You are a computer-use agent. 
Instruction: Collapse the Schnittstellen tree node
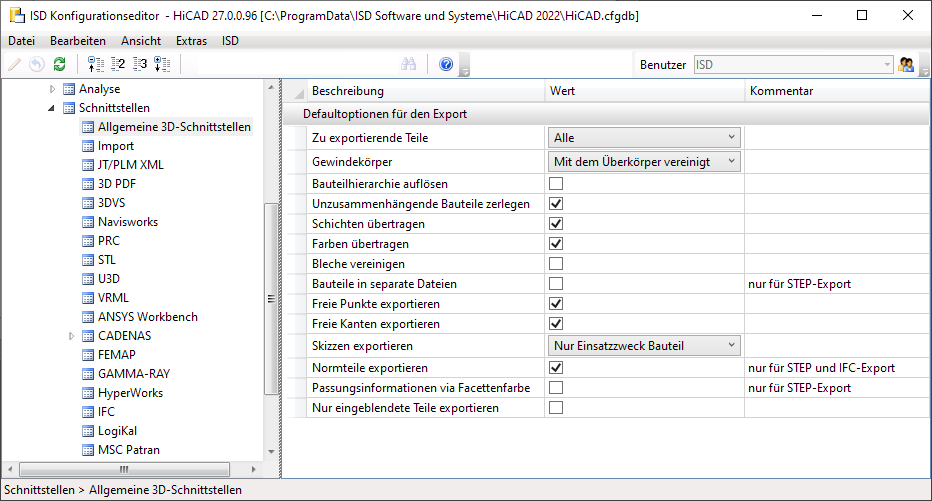coord(52,108)
